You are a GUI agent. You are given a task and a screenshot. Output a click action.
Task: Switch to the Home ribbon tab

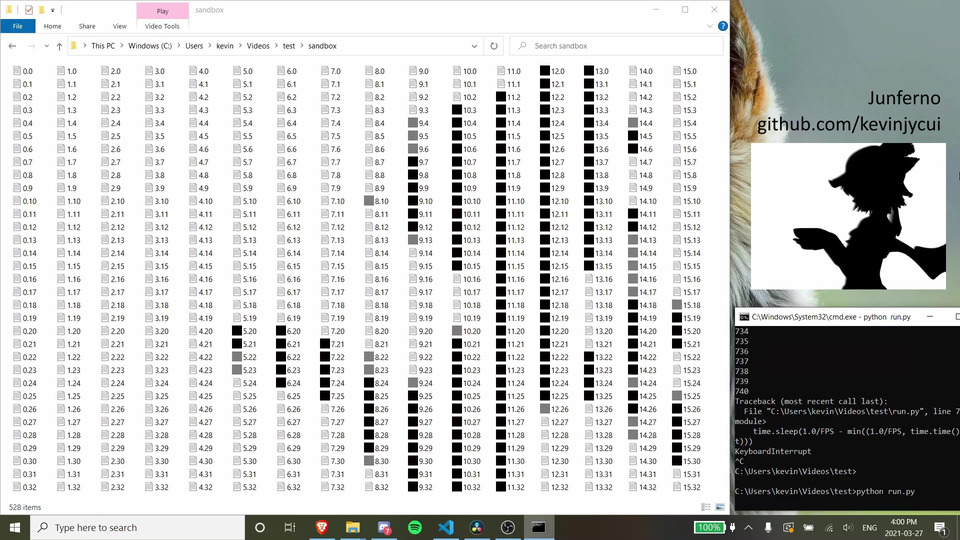tap(52, 26)
